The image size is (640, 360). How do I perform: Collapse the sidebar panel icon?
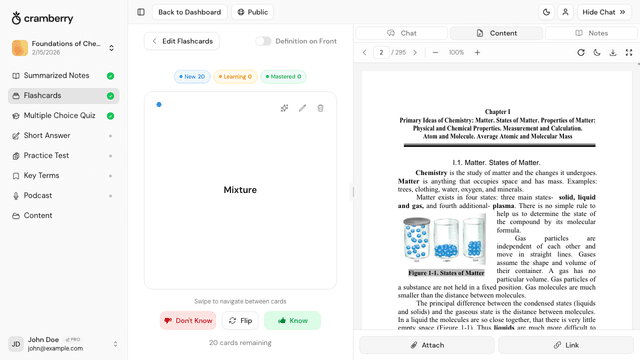[141, 12]
